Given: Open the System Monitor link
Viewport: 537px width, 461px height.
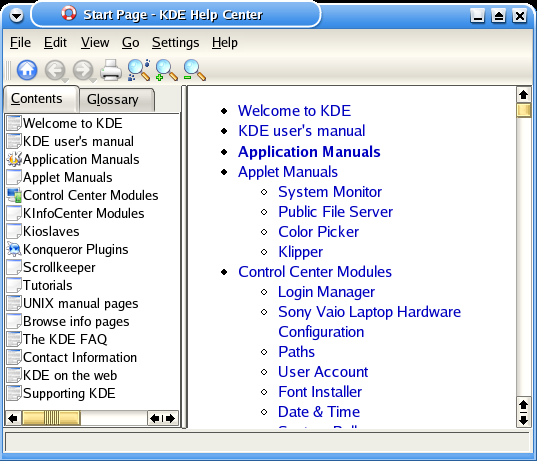Looking at the screenshot, I should (330, 192).
